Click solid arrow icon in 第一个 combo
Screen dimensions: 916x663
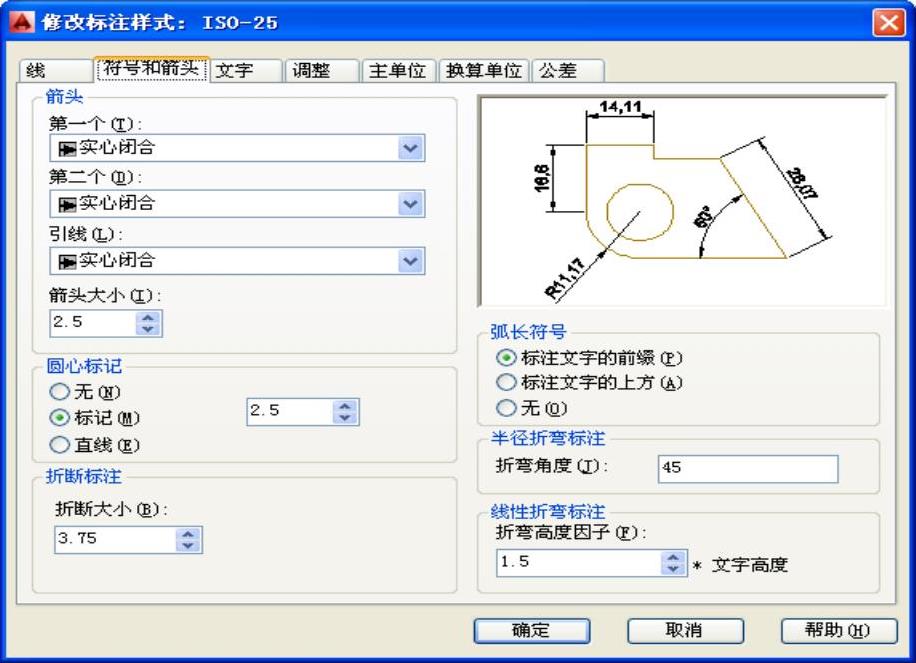click(x=67, y=149)
